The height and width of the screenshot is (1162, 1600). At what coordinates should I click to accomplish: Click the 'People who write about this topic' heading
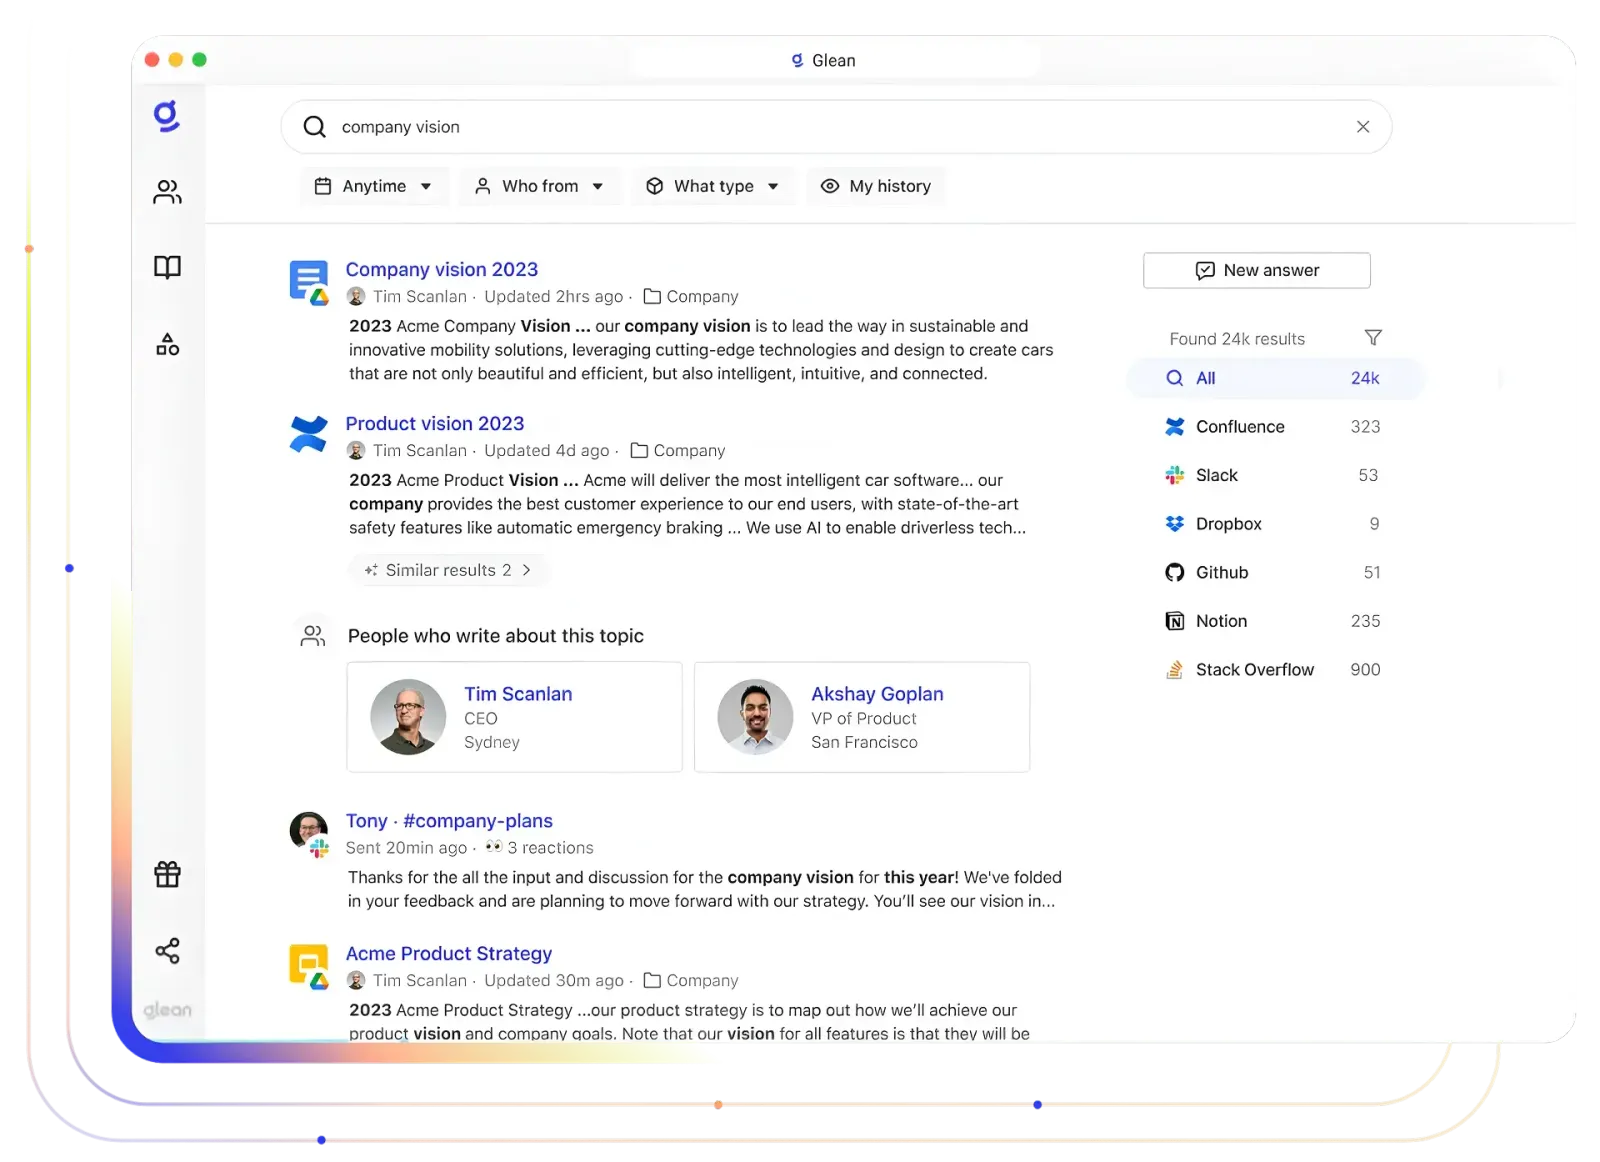point(495,636)
